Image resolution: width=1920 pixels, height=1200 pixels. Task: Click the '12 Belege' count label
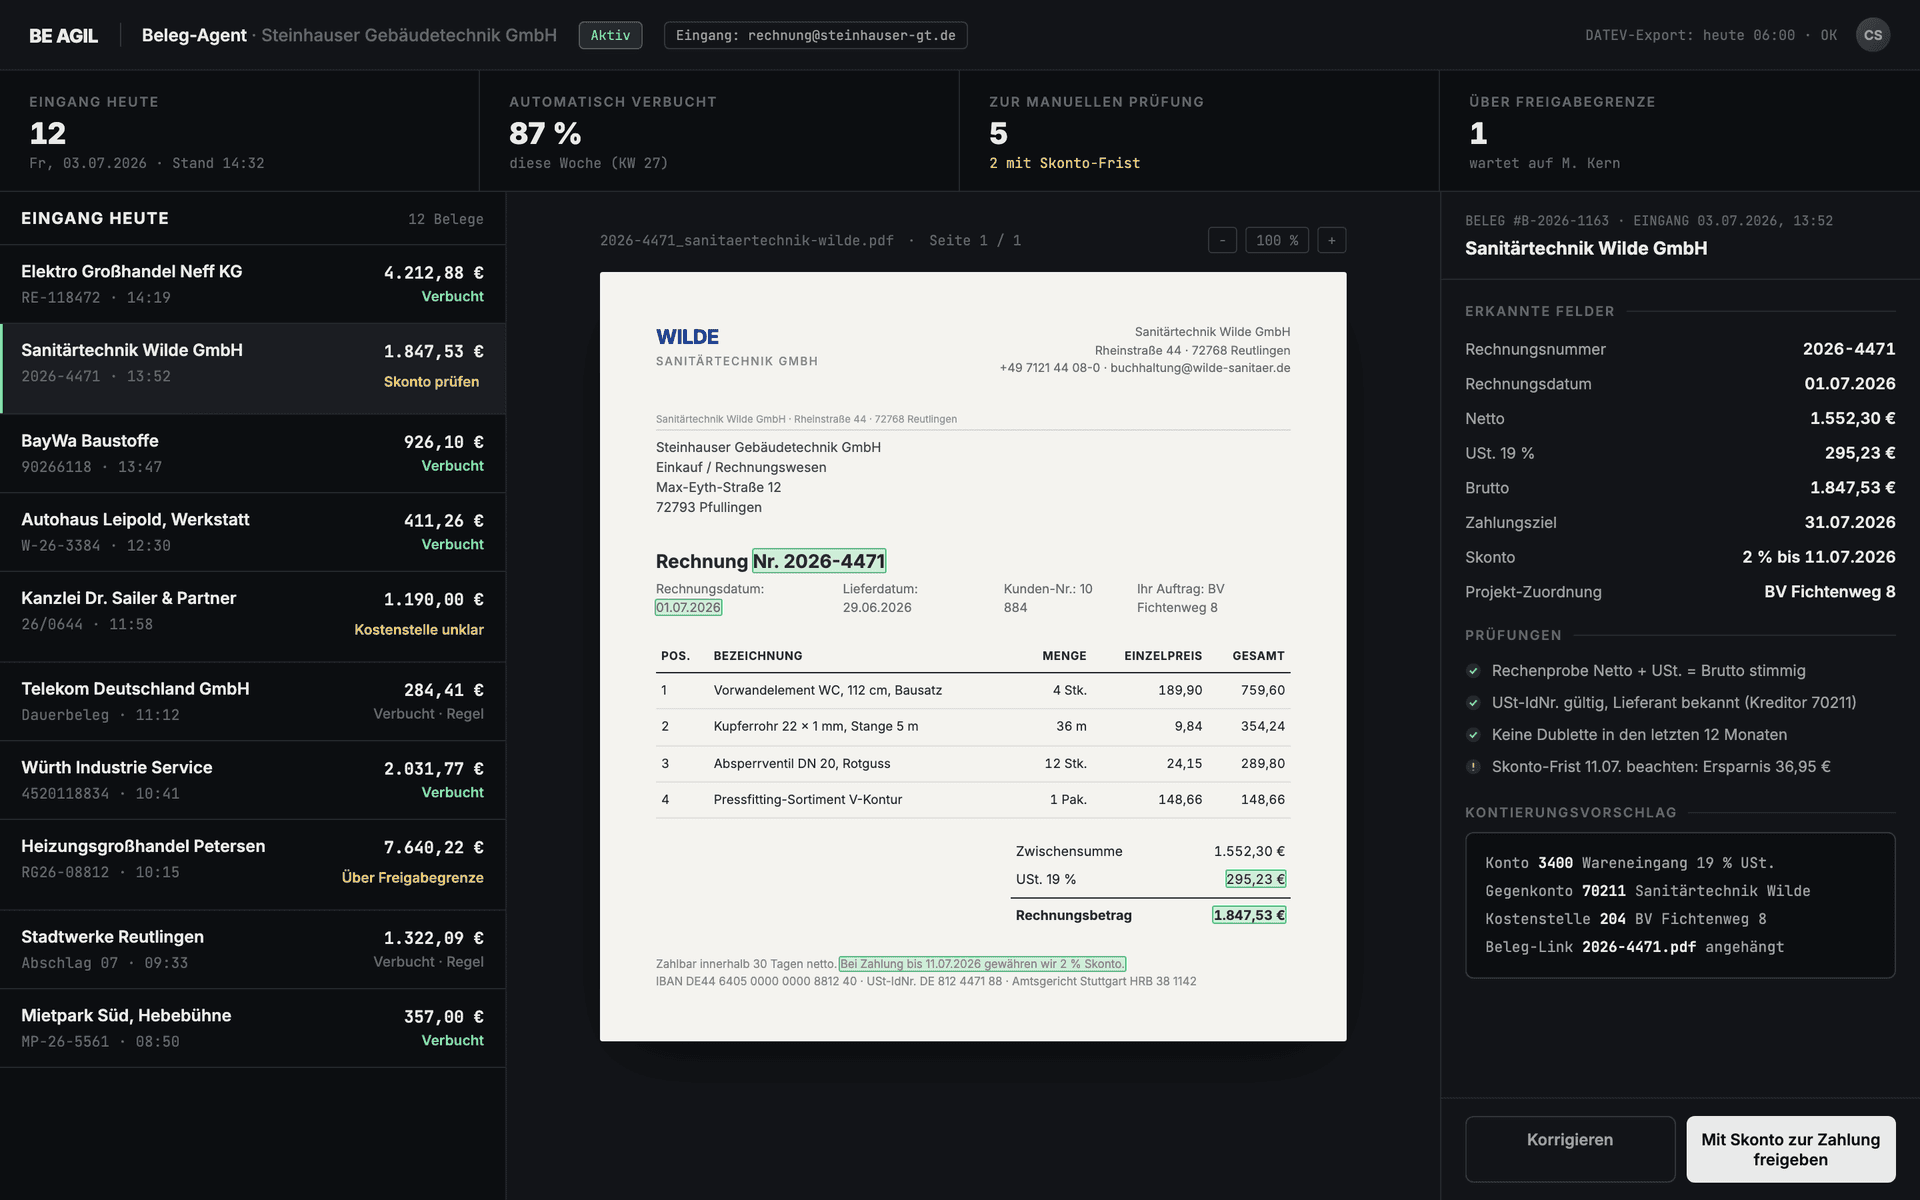click(x=445, y=219)
